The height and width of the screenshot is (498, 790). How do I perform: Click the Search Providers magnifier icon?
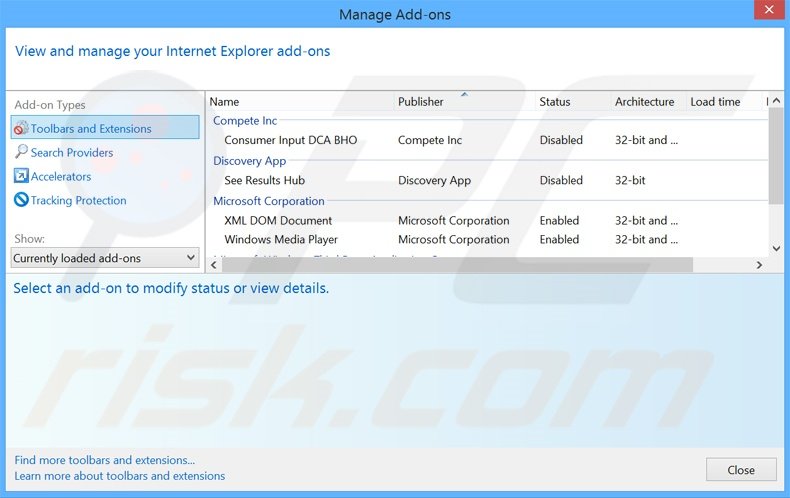[21, 152]
